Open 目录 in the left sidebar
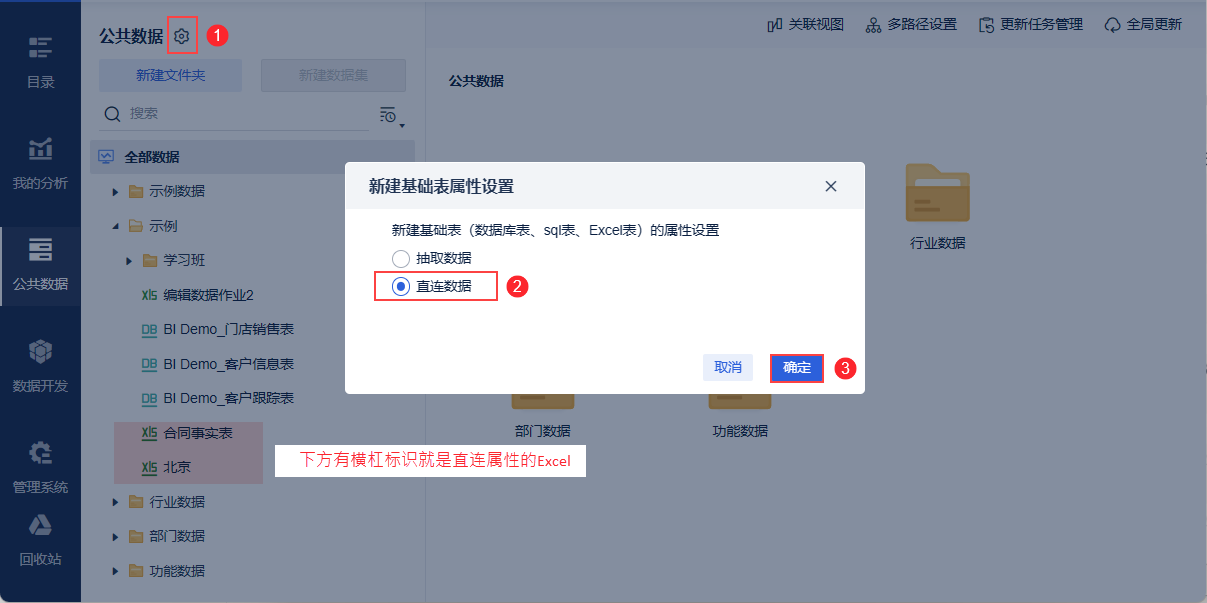 (40, 62)
